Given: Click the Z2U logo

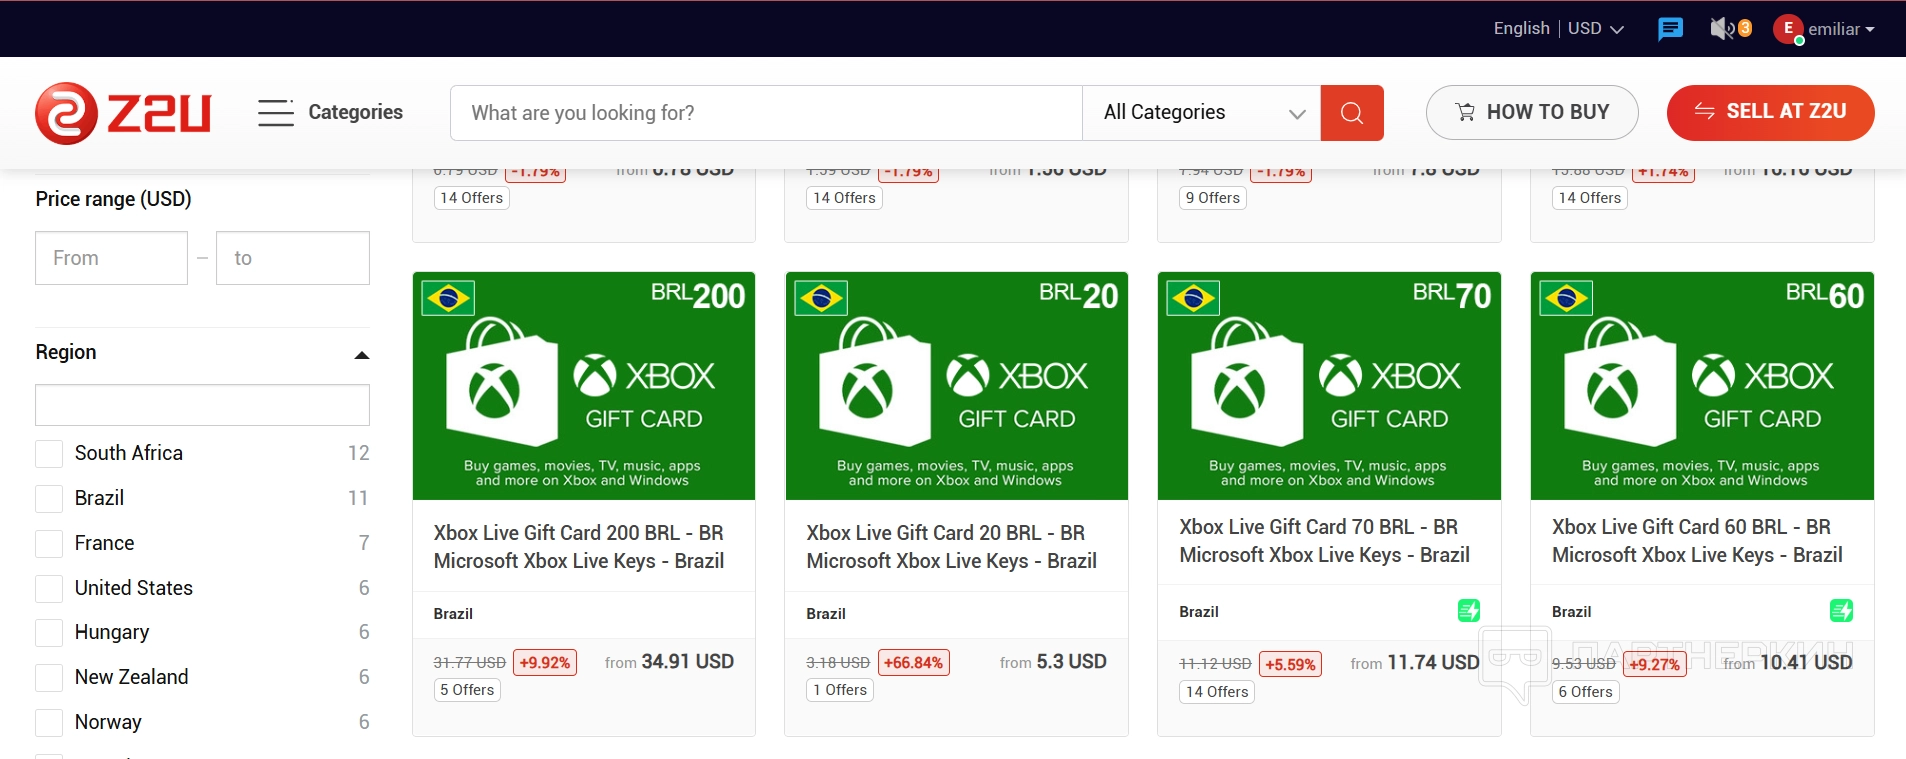Looking at the screenshot, I should pos(123,113).
